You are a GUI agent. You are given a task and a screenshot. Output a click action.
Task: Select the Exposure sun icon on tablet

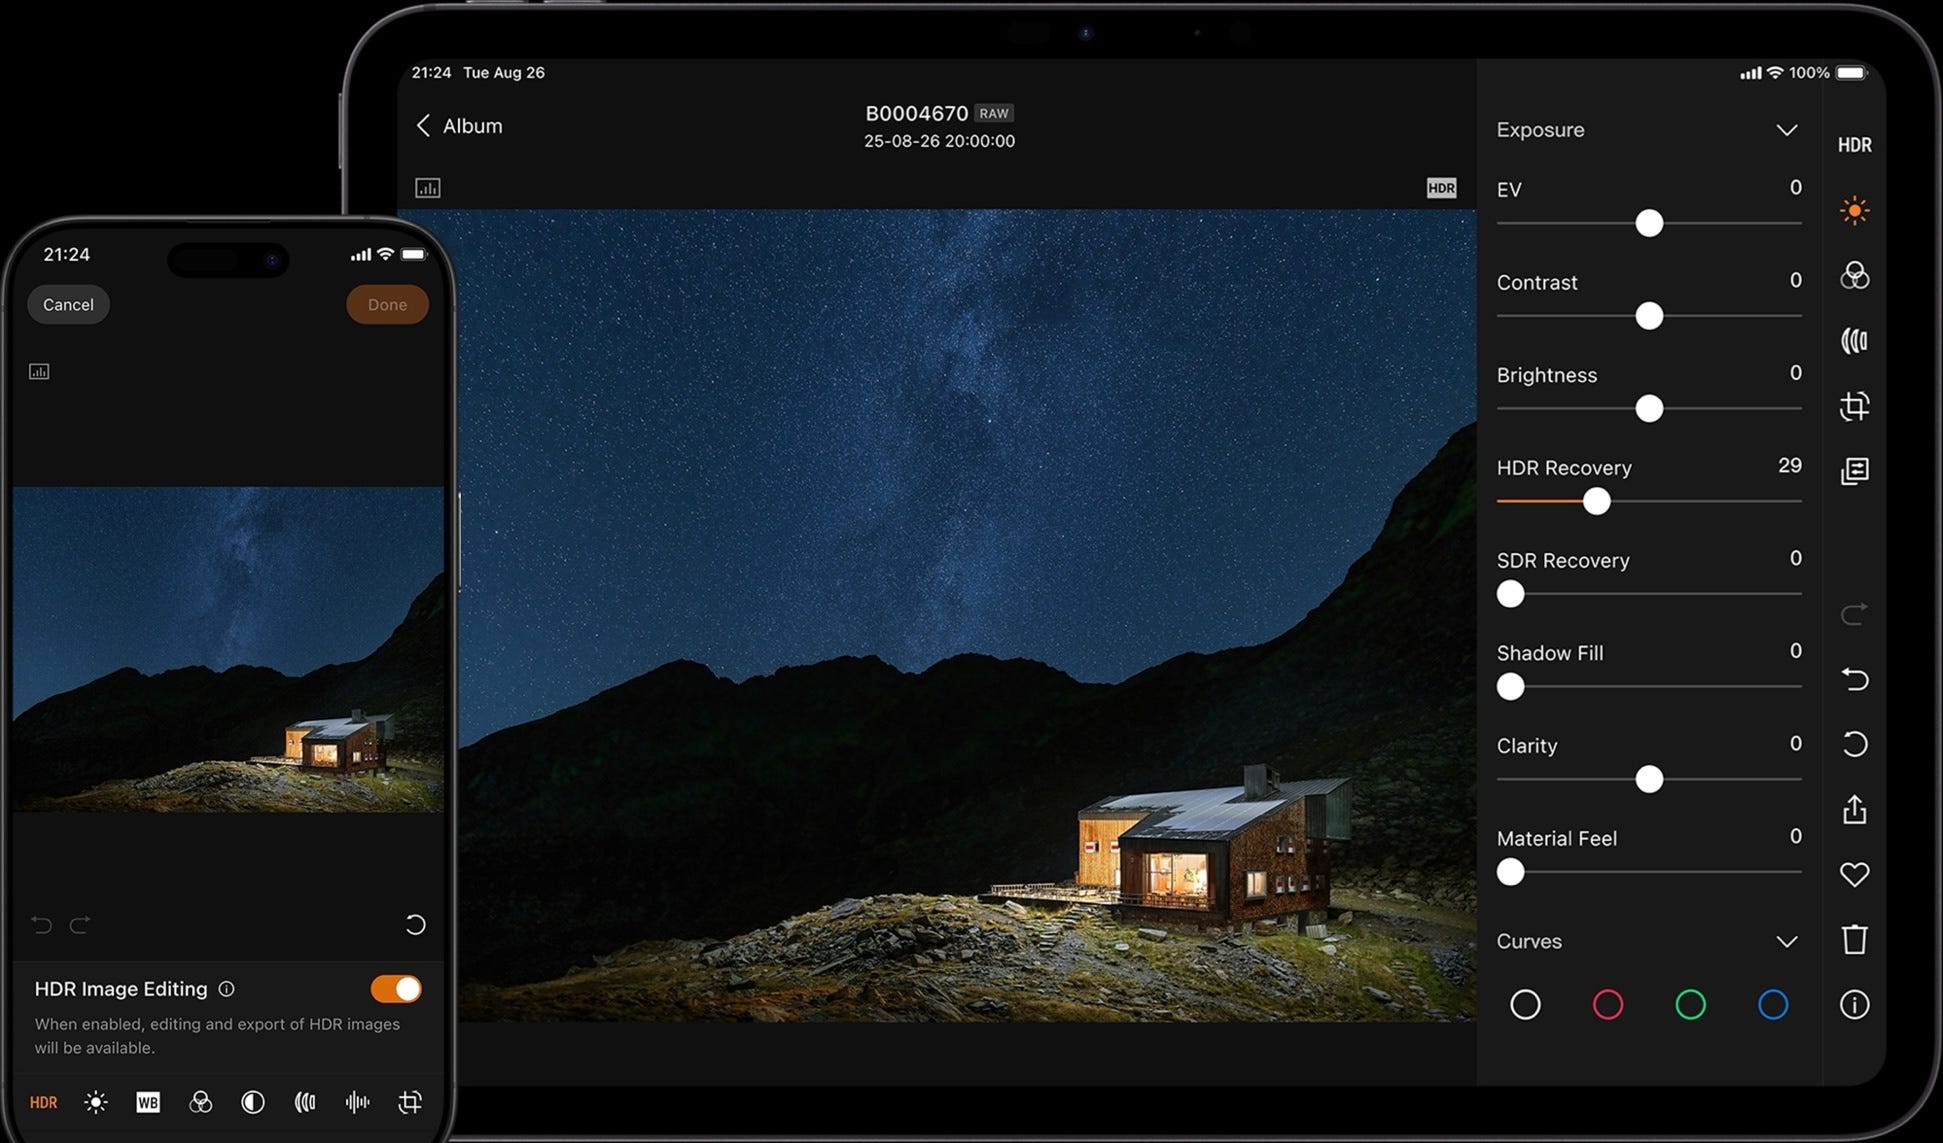click(1854, 211)
